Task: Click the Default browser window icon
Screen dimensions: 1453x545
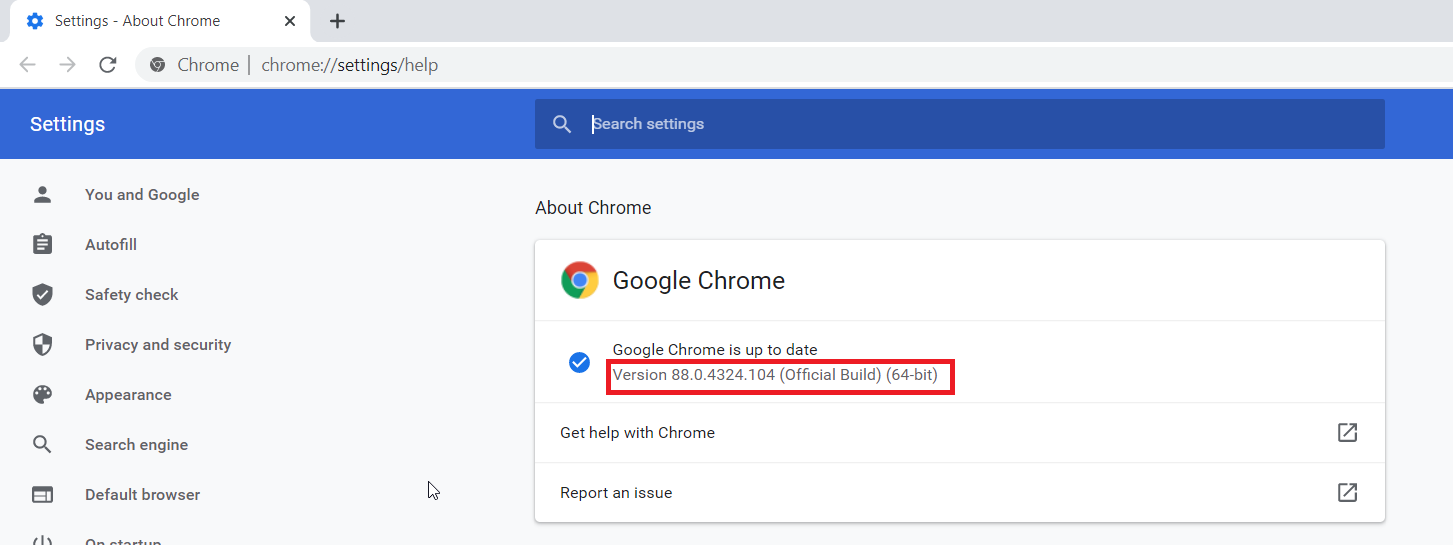Action: point(42,495)
